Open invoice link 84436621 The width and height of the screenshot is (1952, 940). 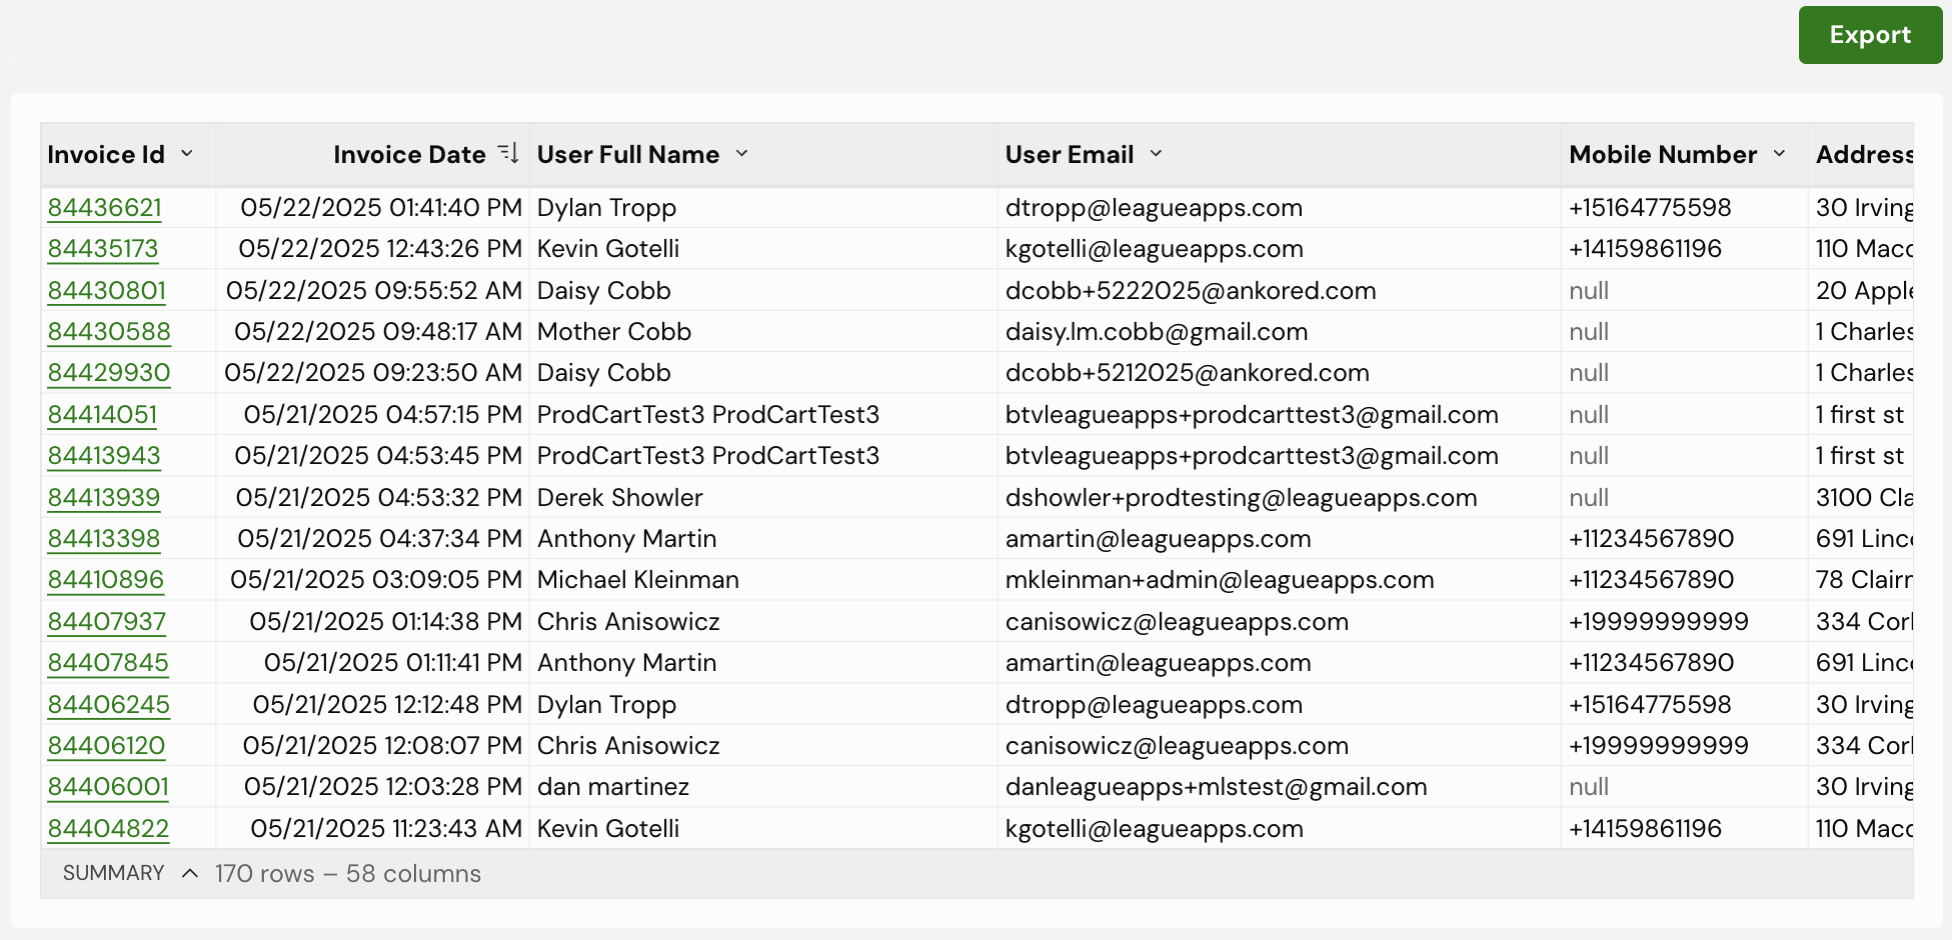click(105, 207)
